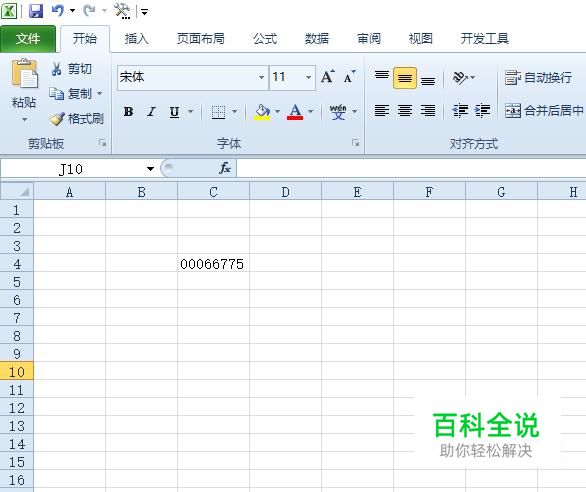
Task: Toggle align text right
Action: pos(428,111)
